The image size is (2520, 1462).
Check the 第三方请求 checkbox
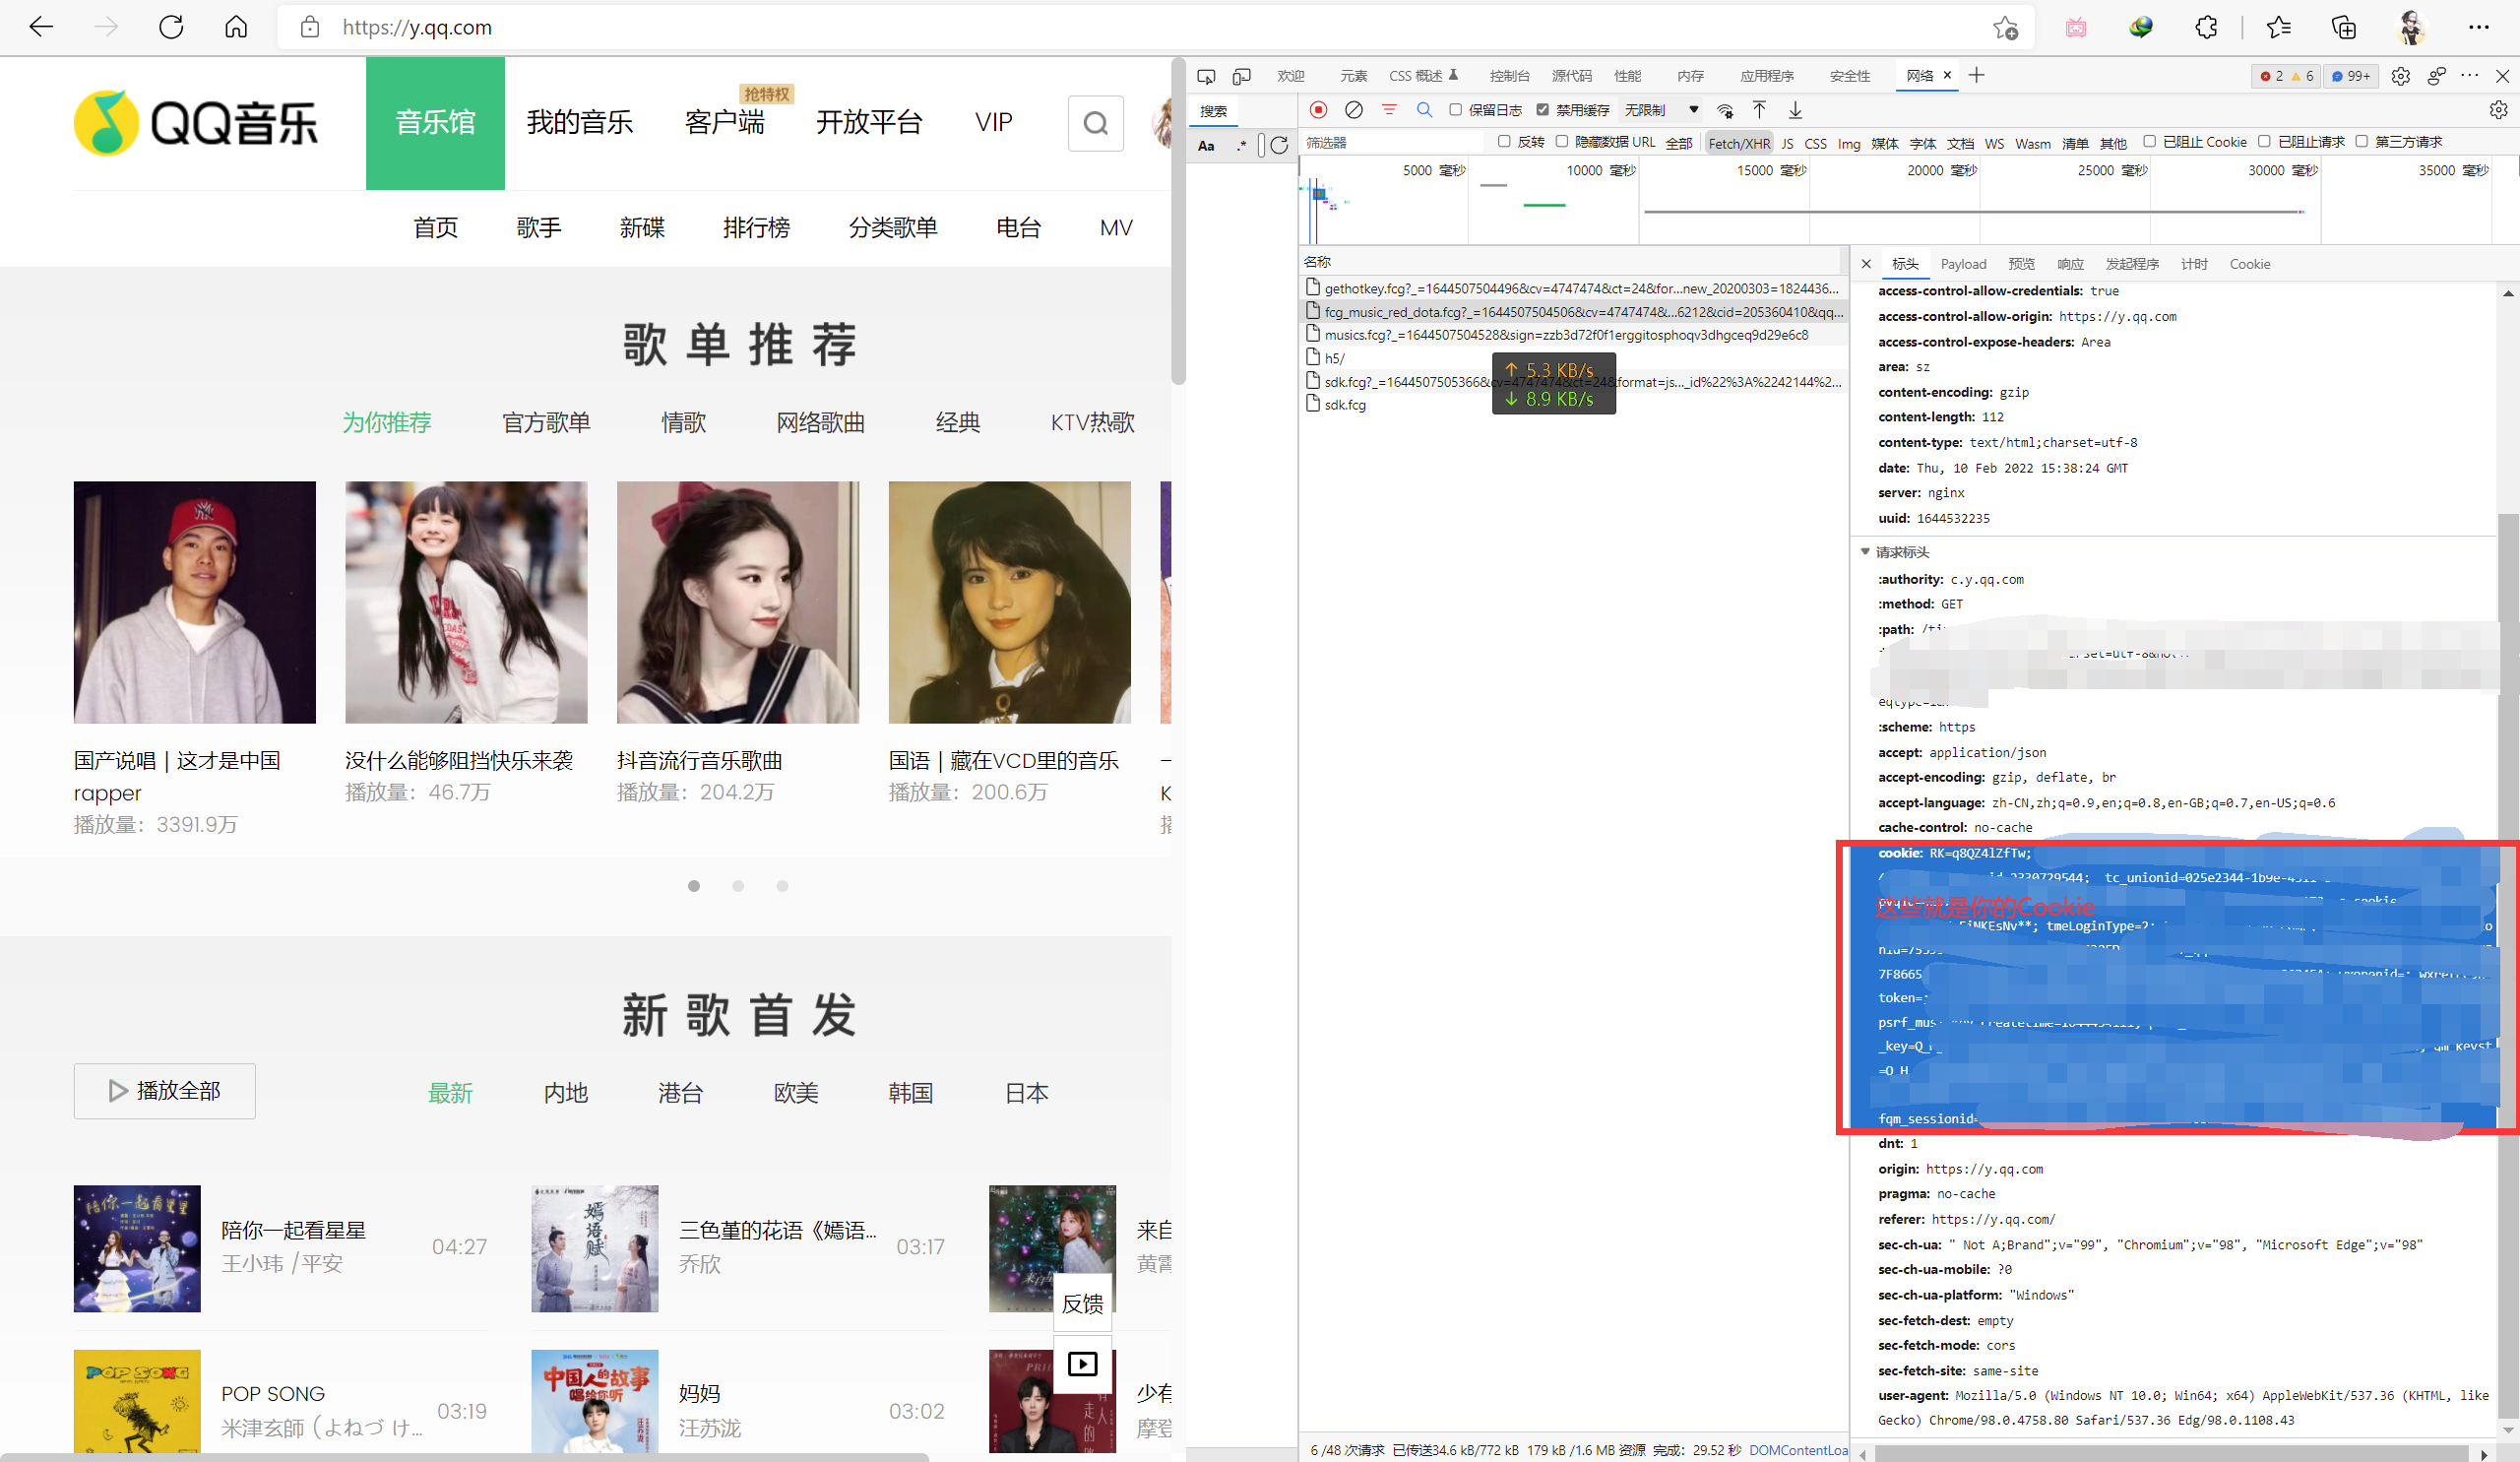coord(2361,142)
